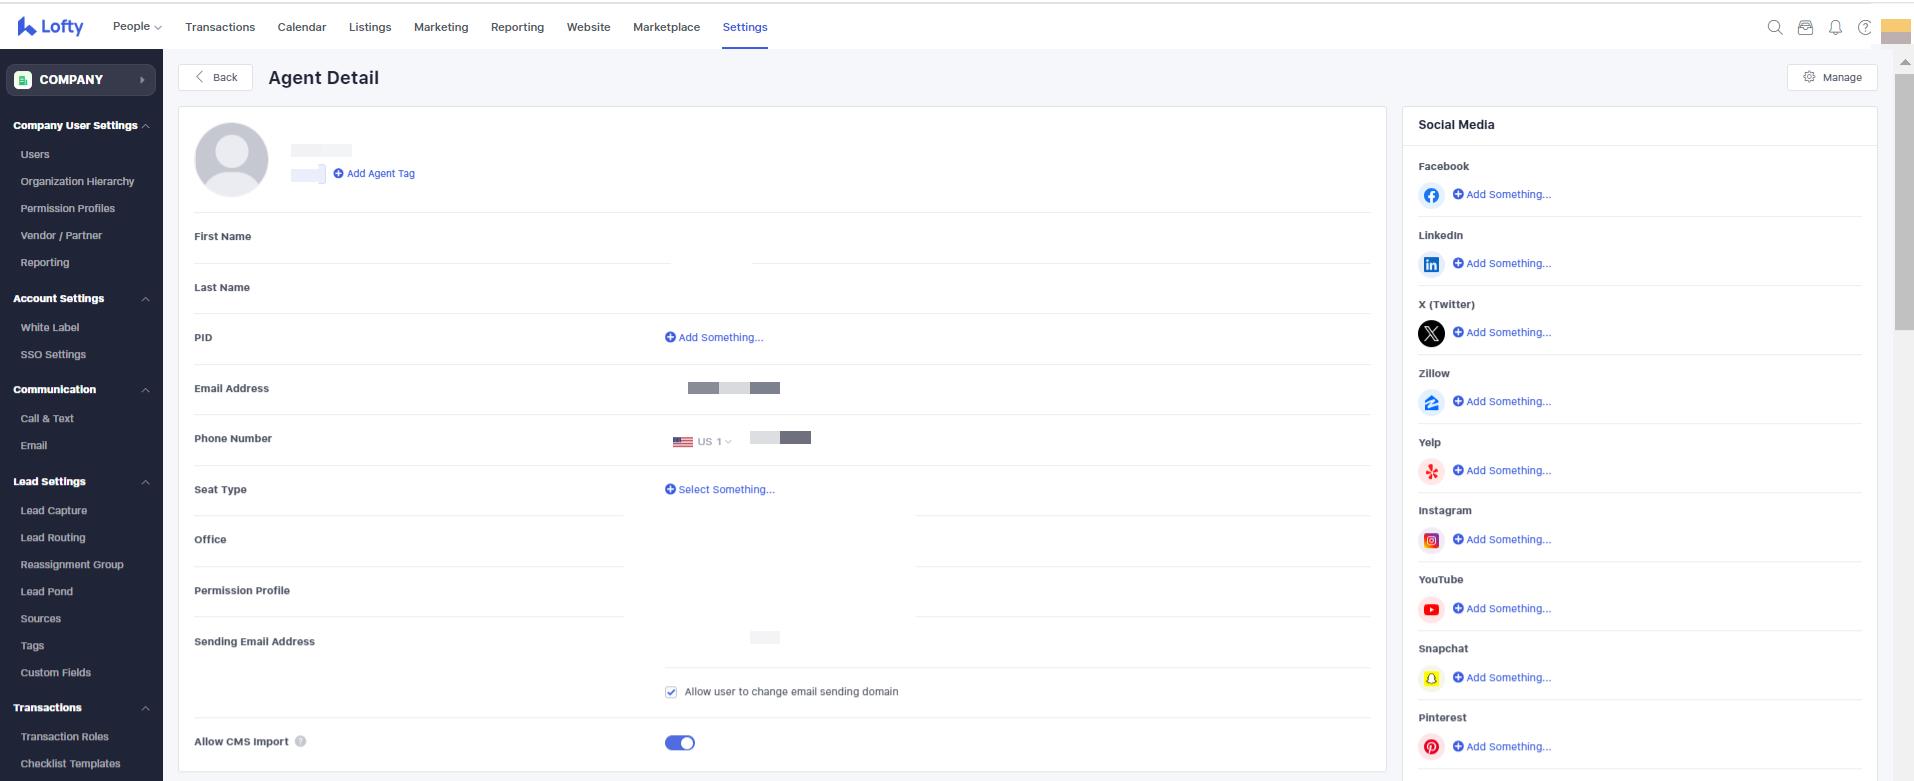Open SSO Settings in sidebar

click(x=53, y=354)
